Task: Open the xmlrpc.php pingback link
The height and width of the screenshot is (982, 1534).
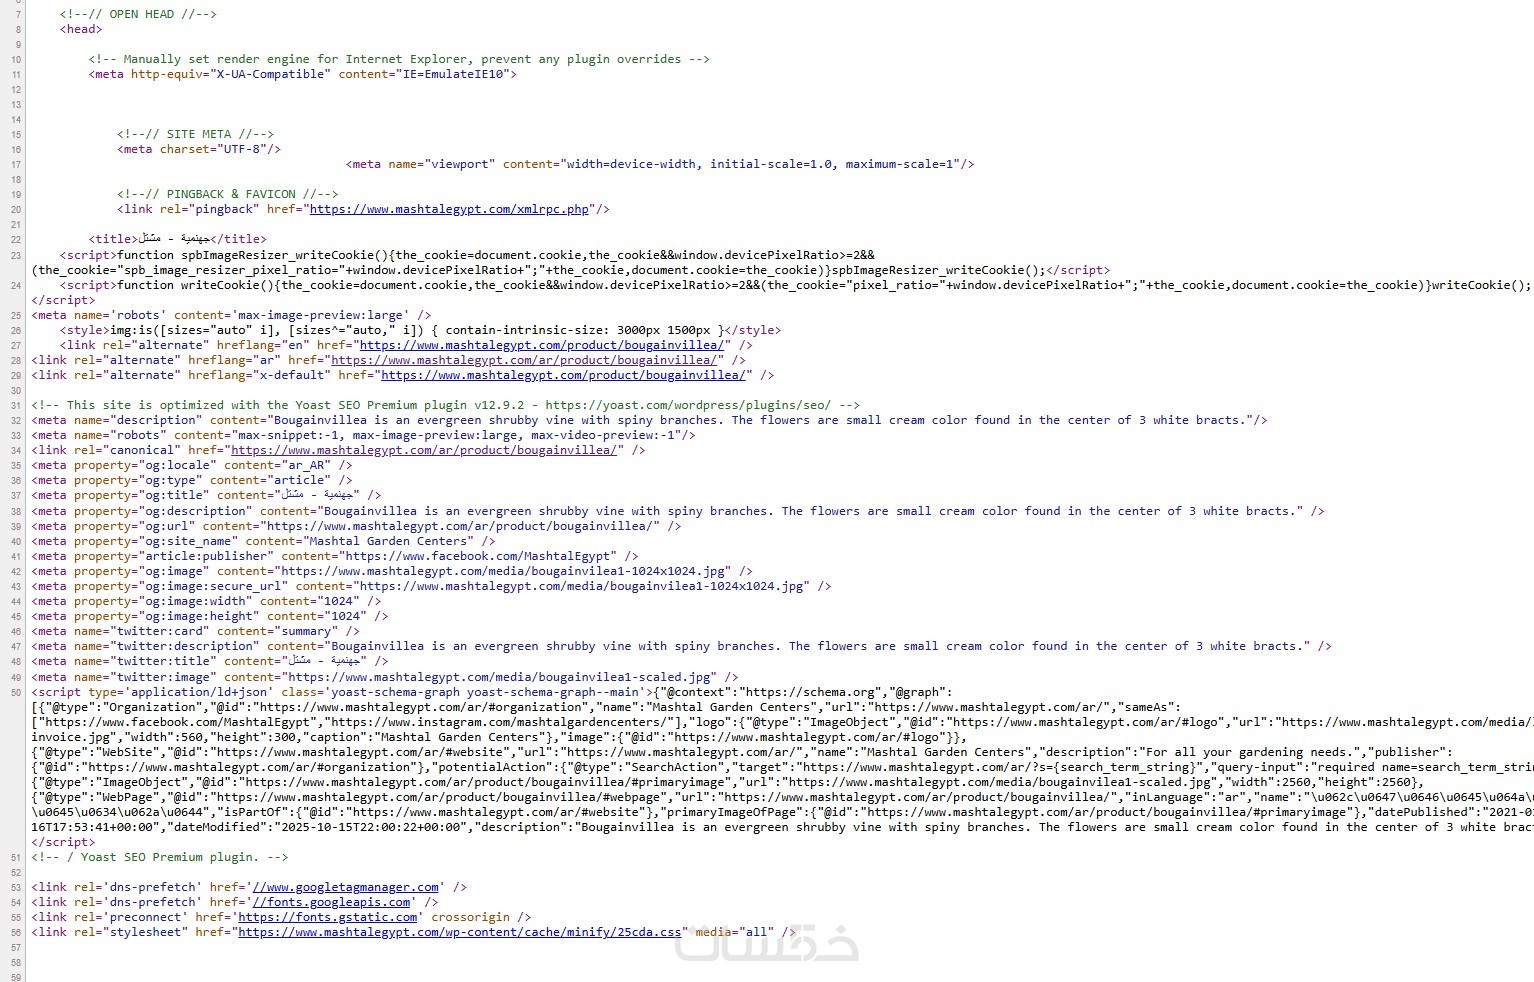Action: click(449, 209)
